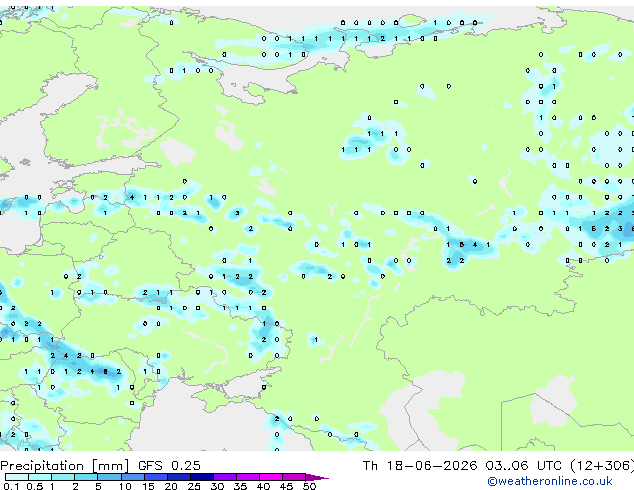Click the '0.5' legend scale label

tap(35, 486)
